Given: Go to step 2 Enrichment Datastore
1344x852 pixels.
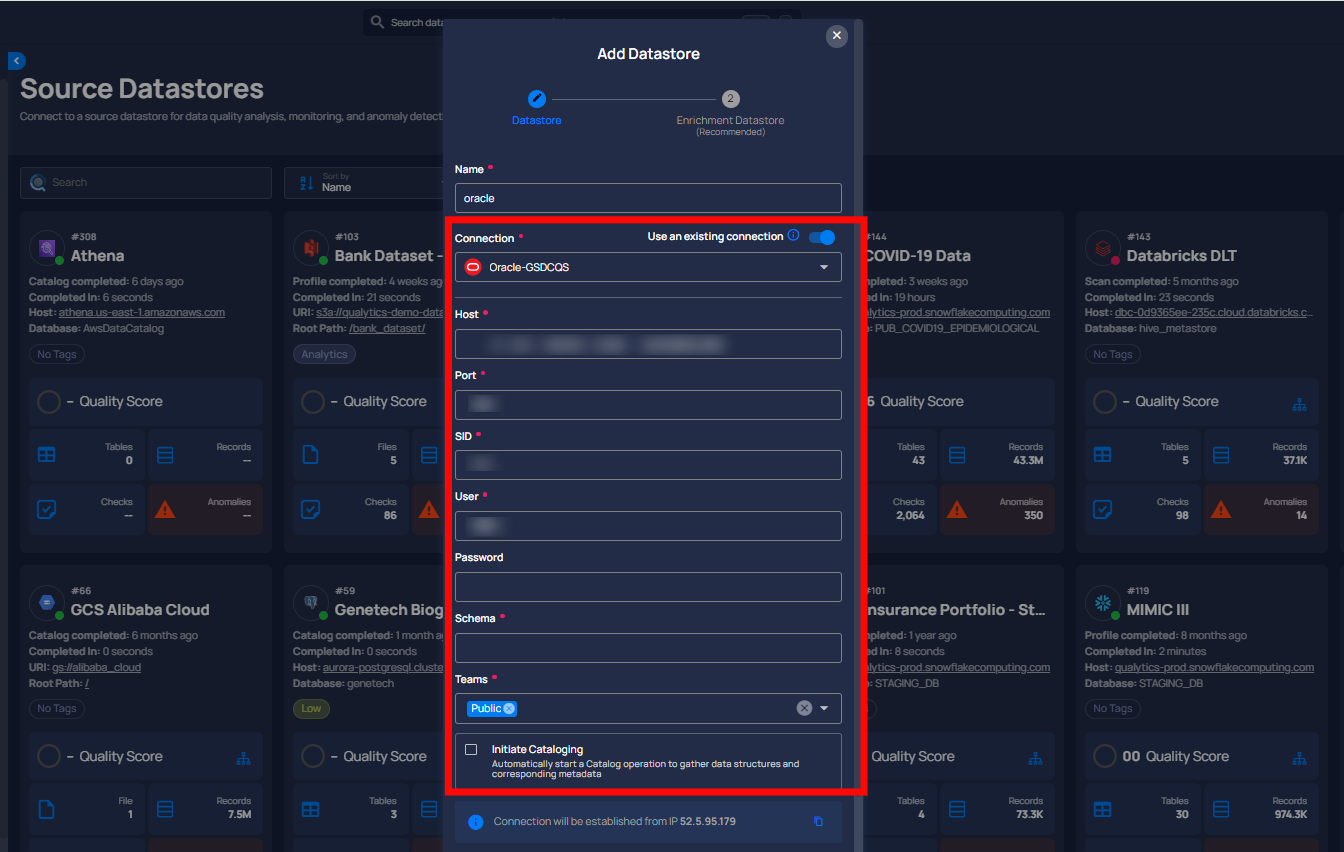Looking at the screenshot, I should tap(731, 99).
